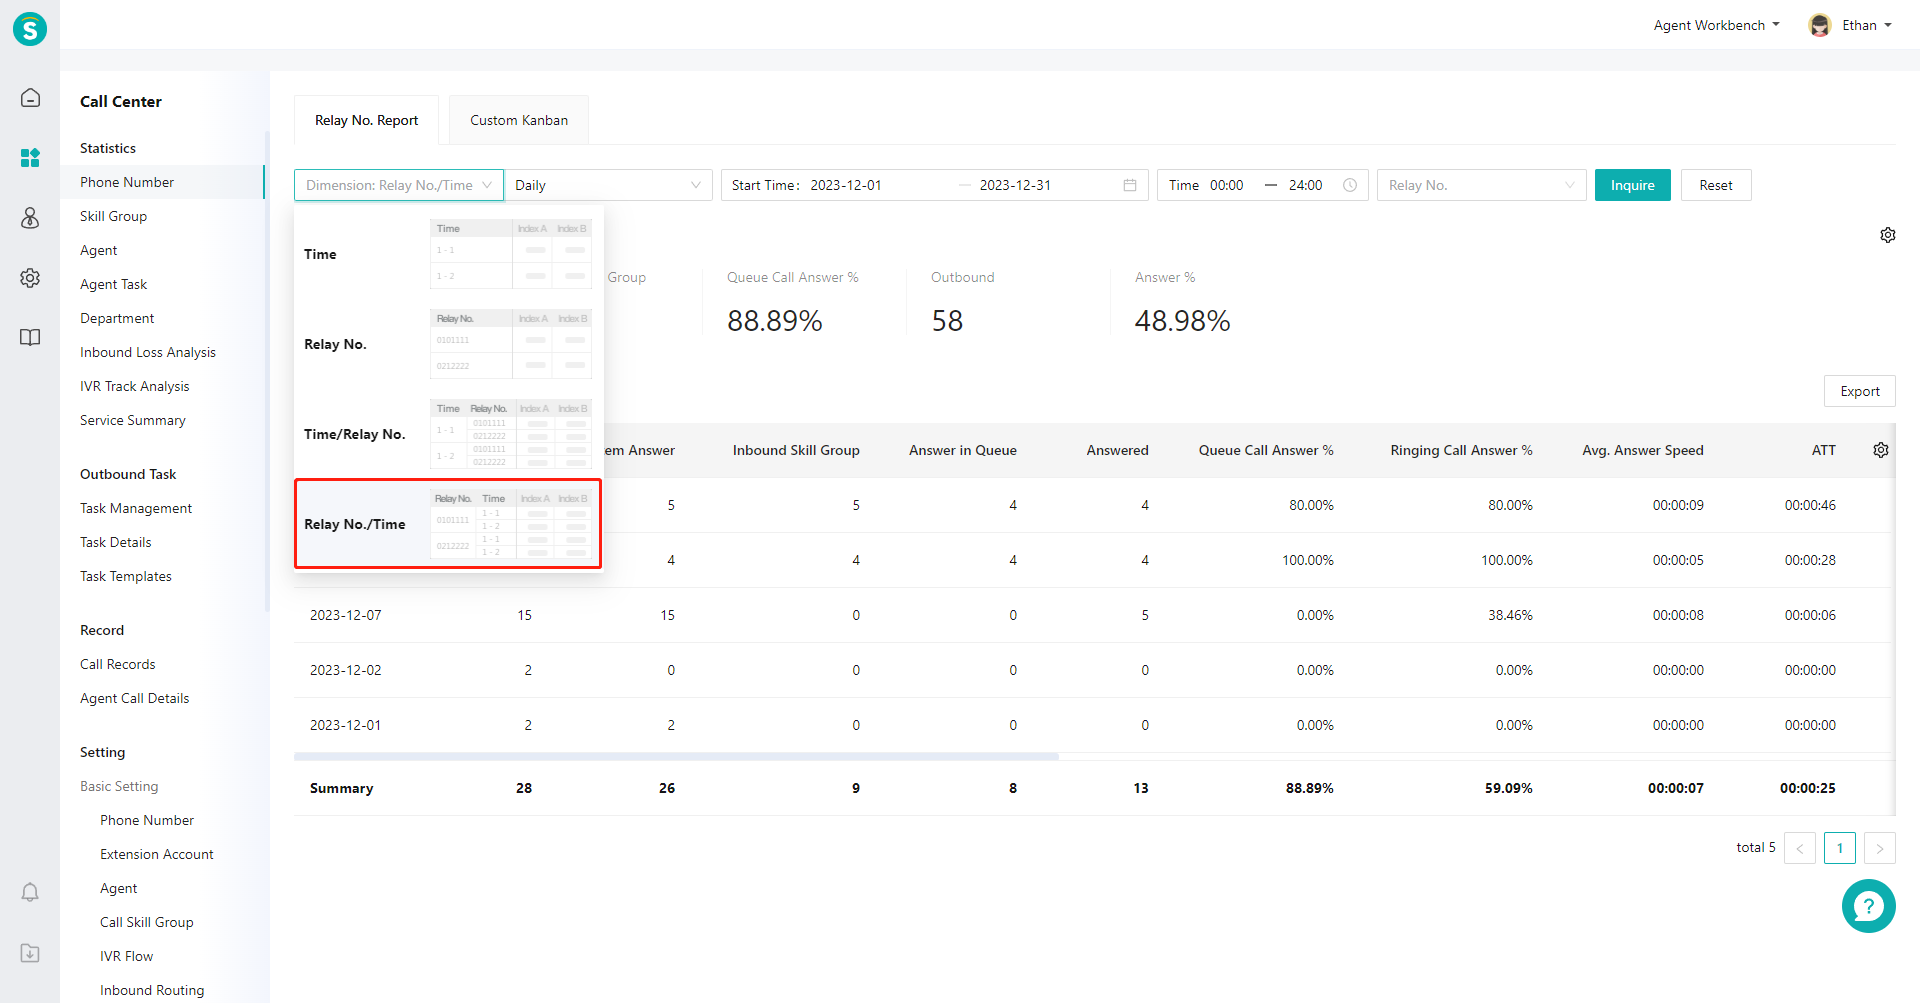Open Agent under Statistics
This screenshot has height=1003, width=1920.
pyautogui.click(x=99, y=250)
